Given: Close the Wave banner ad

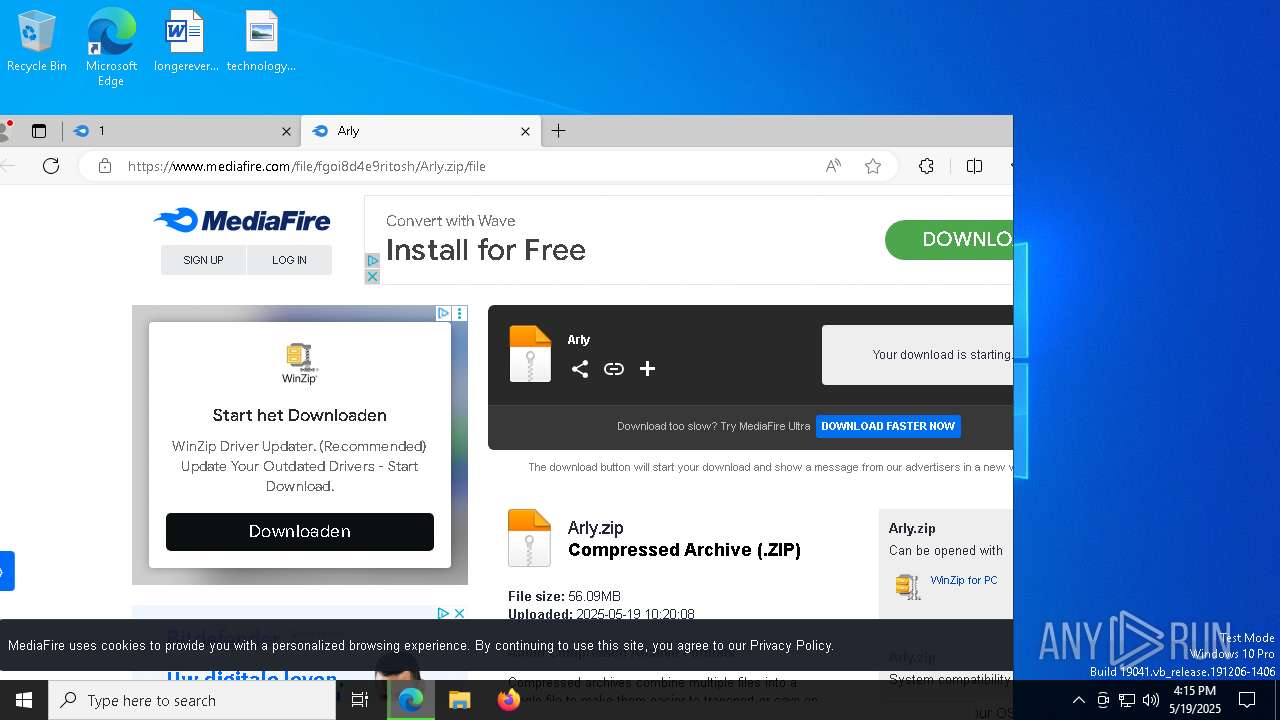Looking at the screenshot, I should [x=372, y=276].
